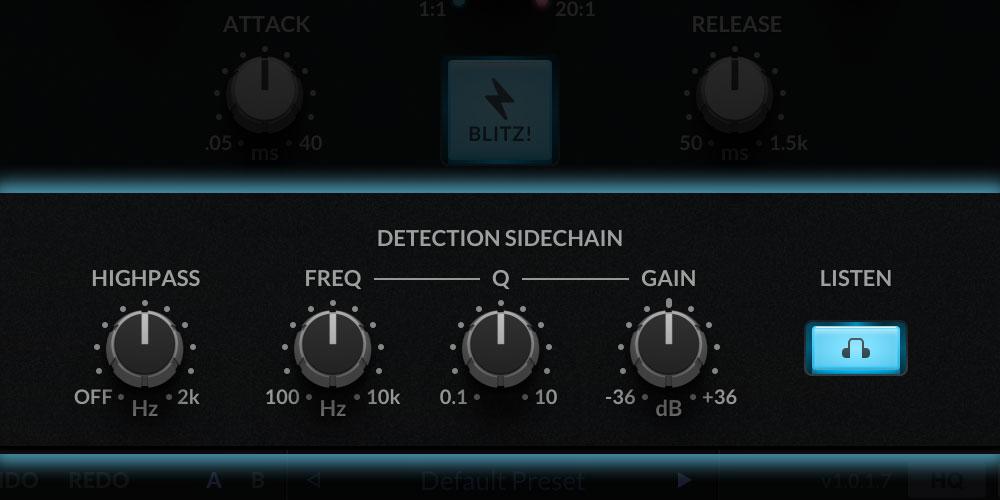The height and width of the screenshot is (500, 1000).
Task: Toggle the LISTEN headphones button
Action: click(x=855, y=348)
